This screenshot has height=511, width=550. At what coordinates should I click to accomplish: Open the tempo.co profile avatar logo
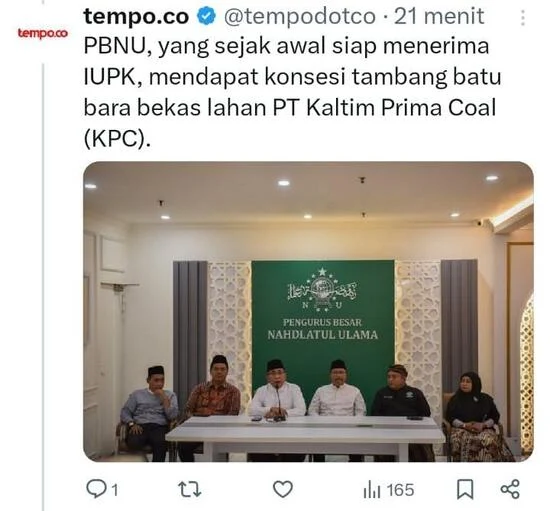[x=43, y=33]
